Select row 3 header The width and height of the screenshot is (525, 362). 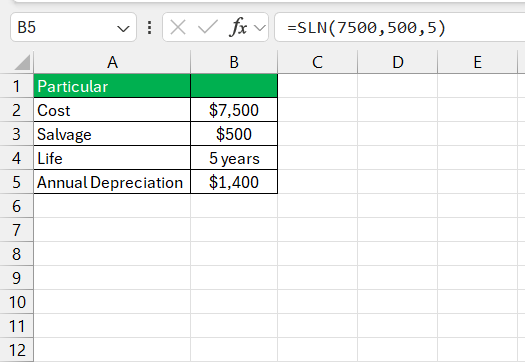click(x=17, y=134)
